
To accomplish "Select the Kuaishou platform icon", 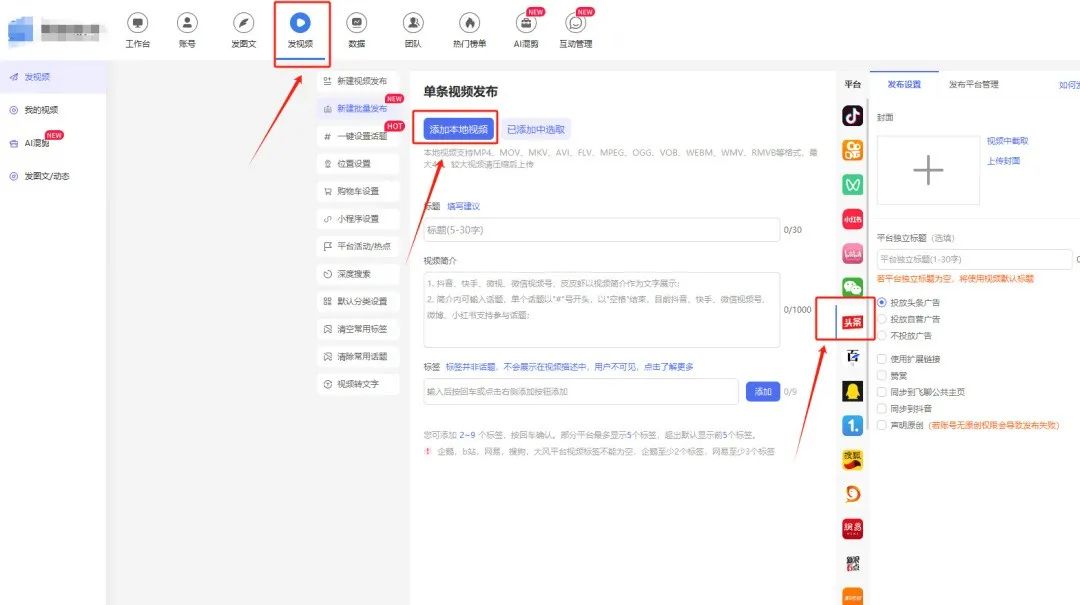I will point(853,150).
